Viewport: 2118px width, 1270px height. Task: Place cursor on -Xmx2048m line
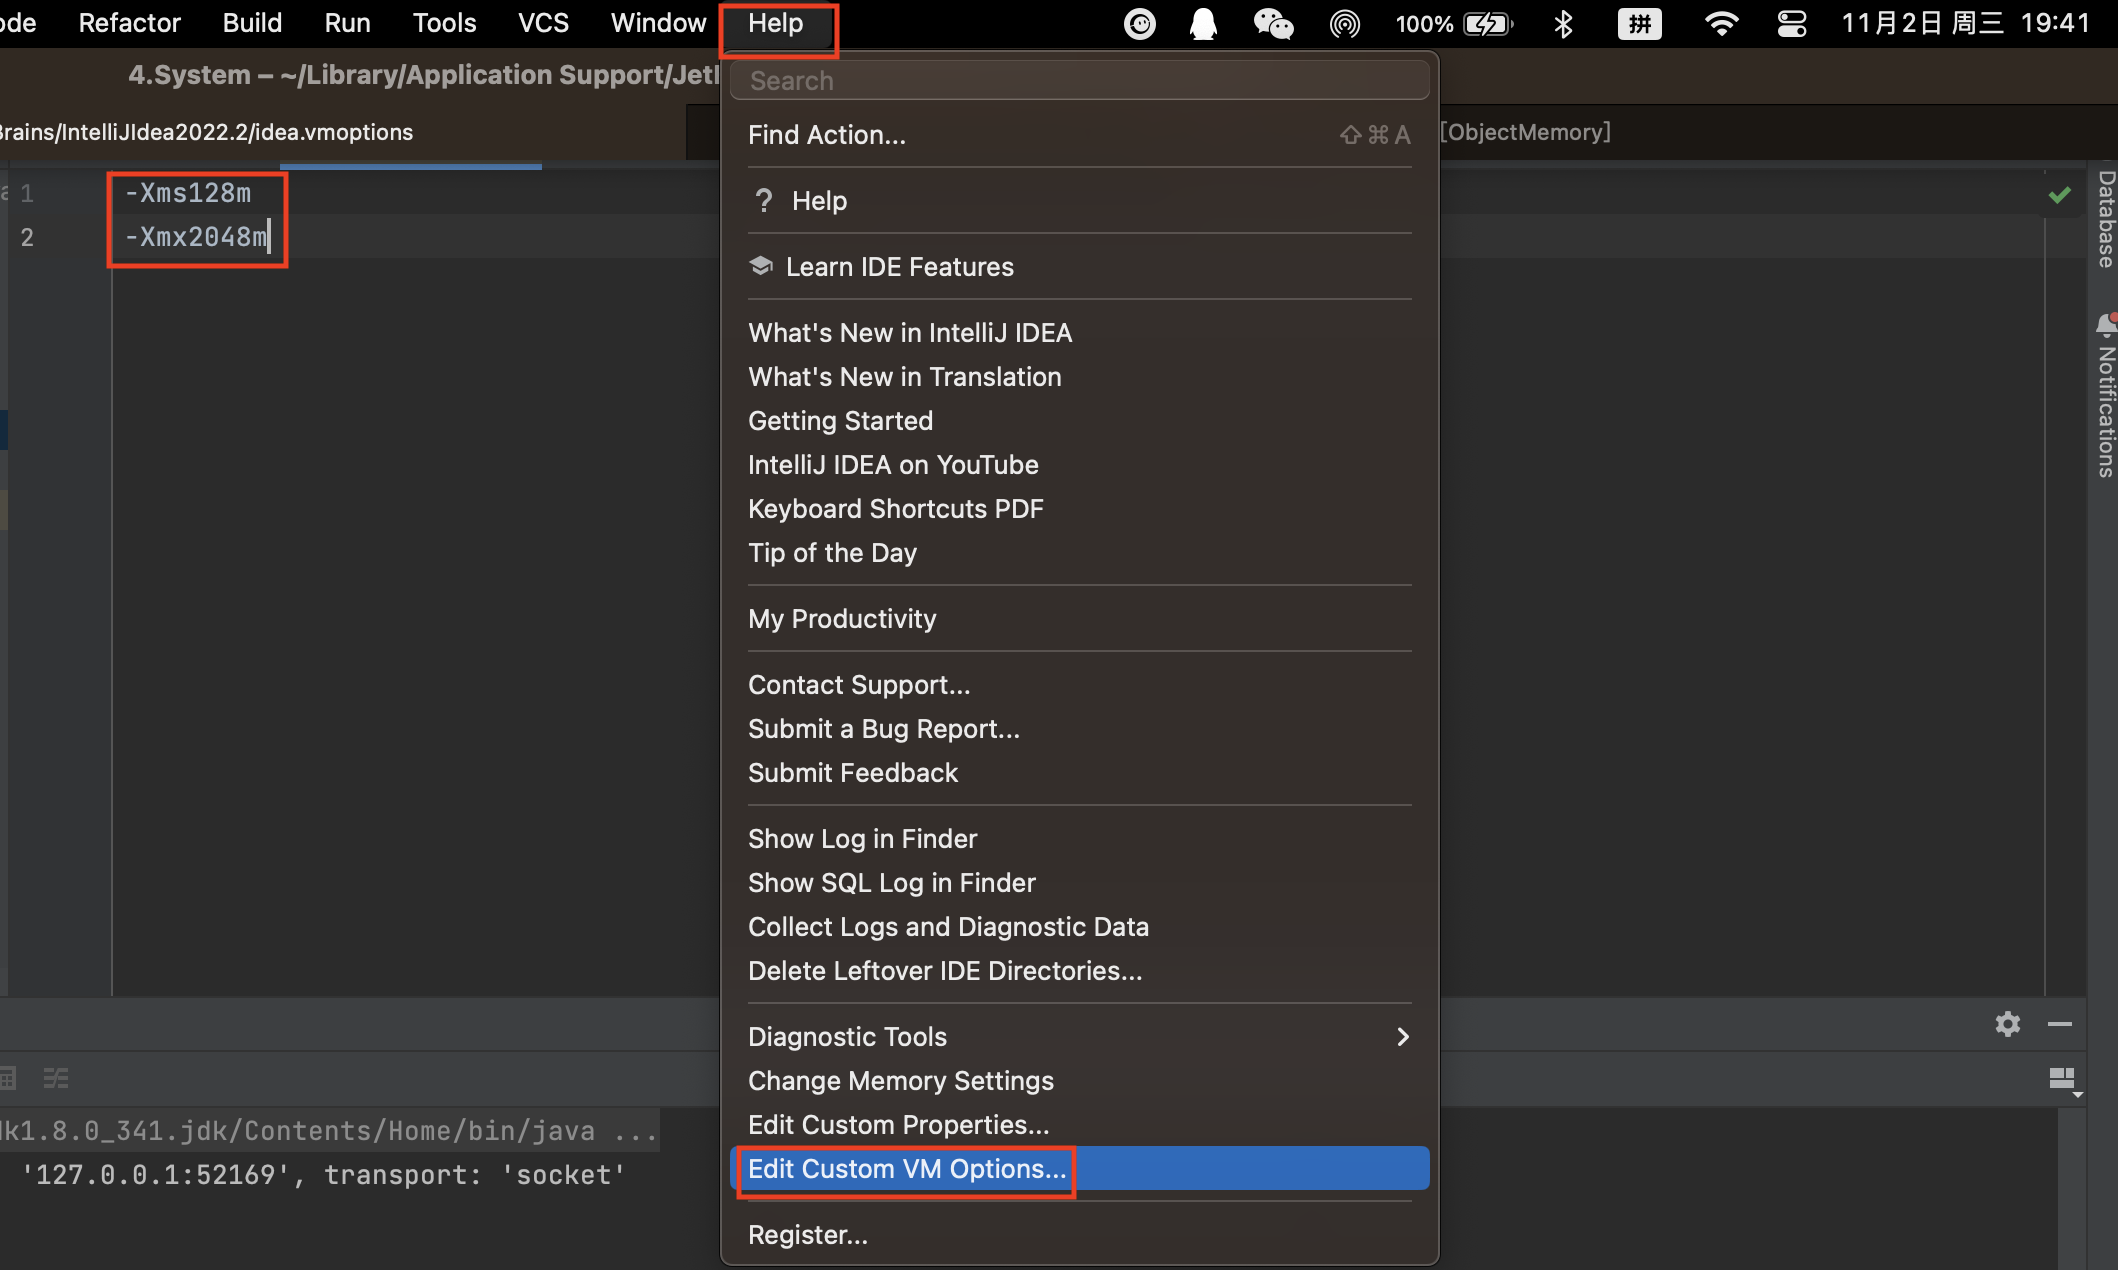coord(195,237)
